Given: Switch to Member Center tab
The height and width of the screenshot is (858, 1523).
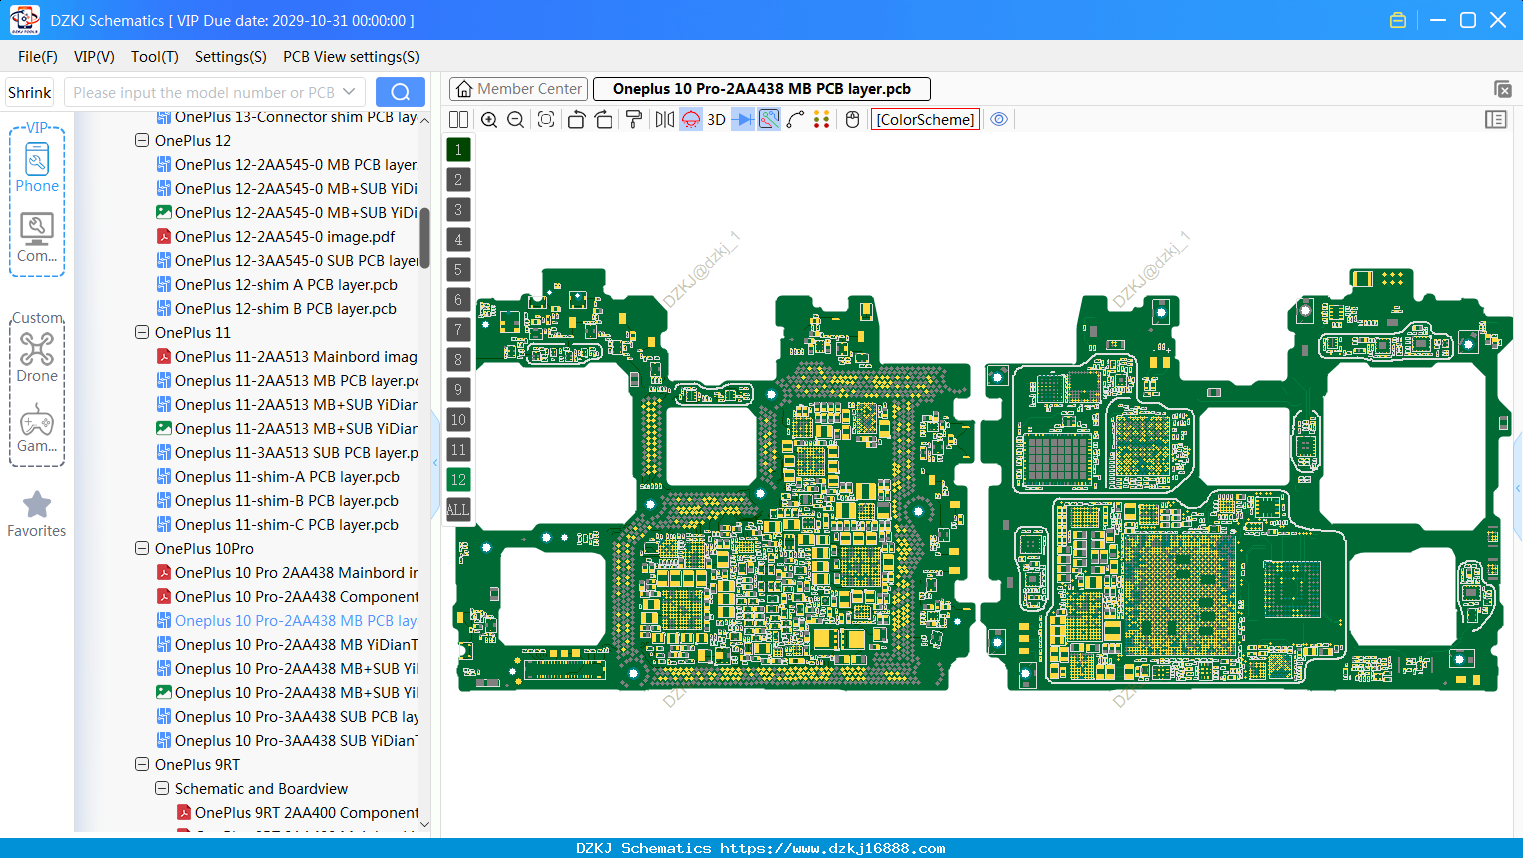Looking at the screenshot, I should [x=518, y=89].
